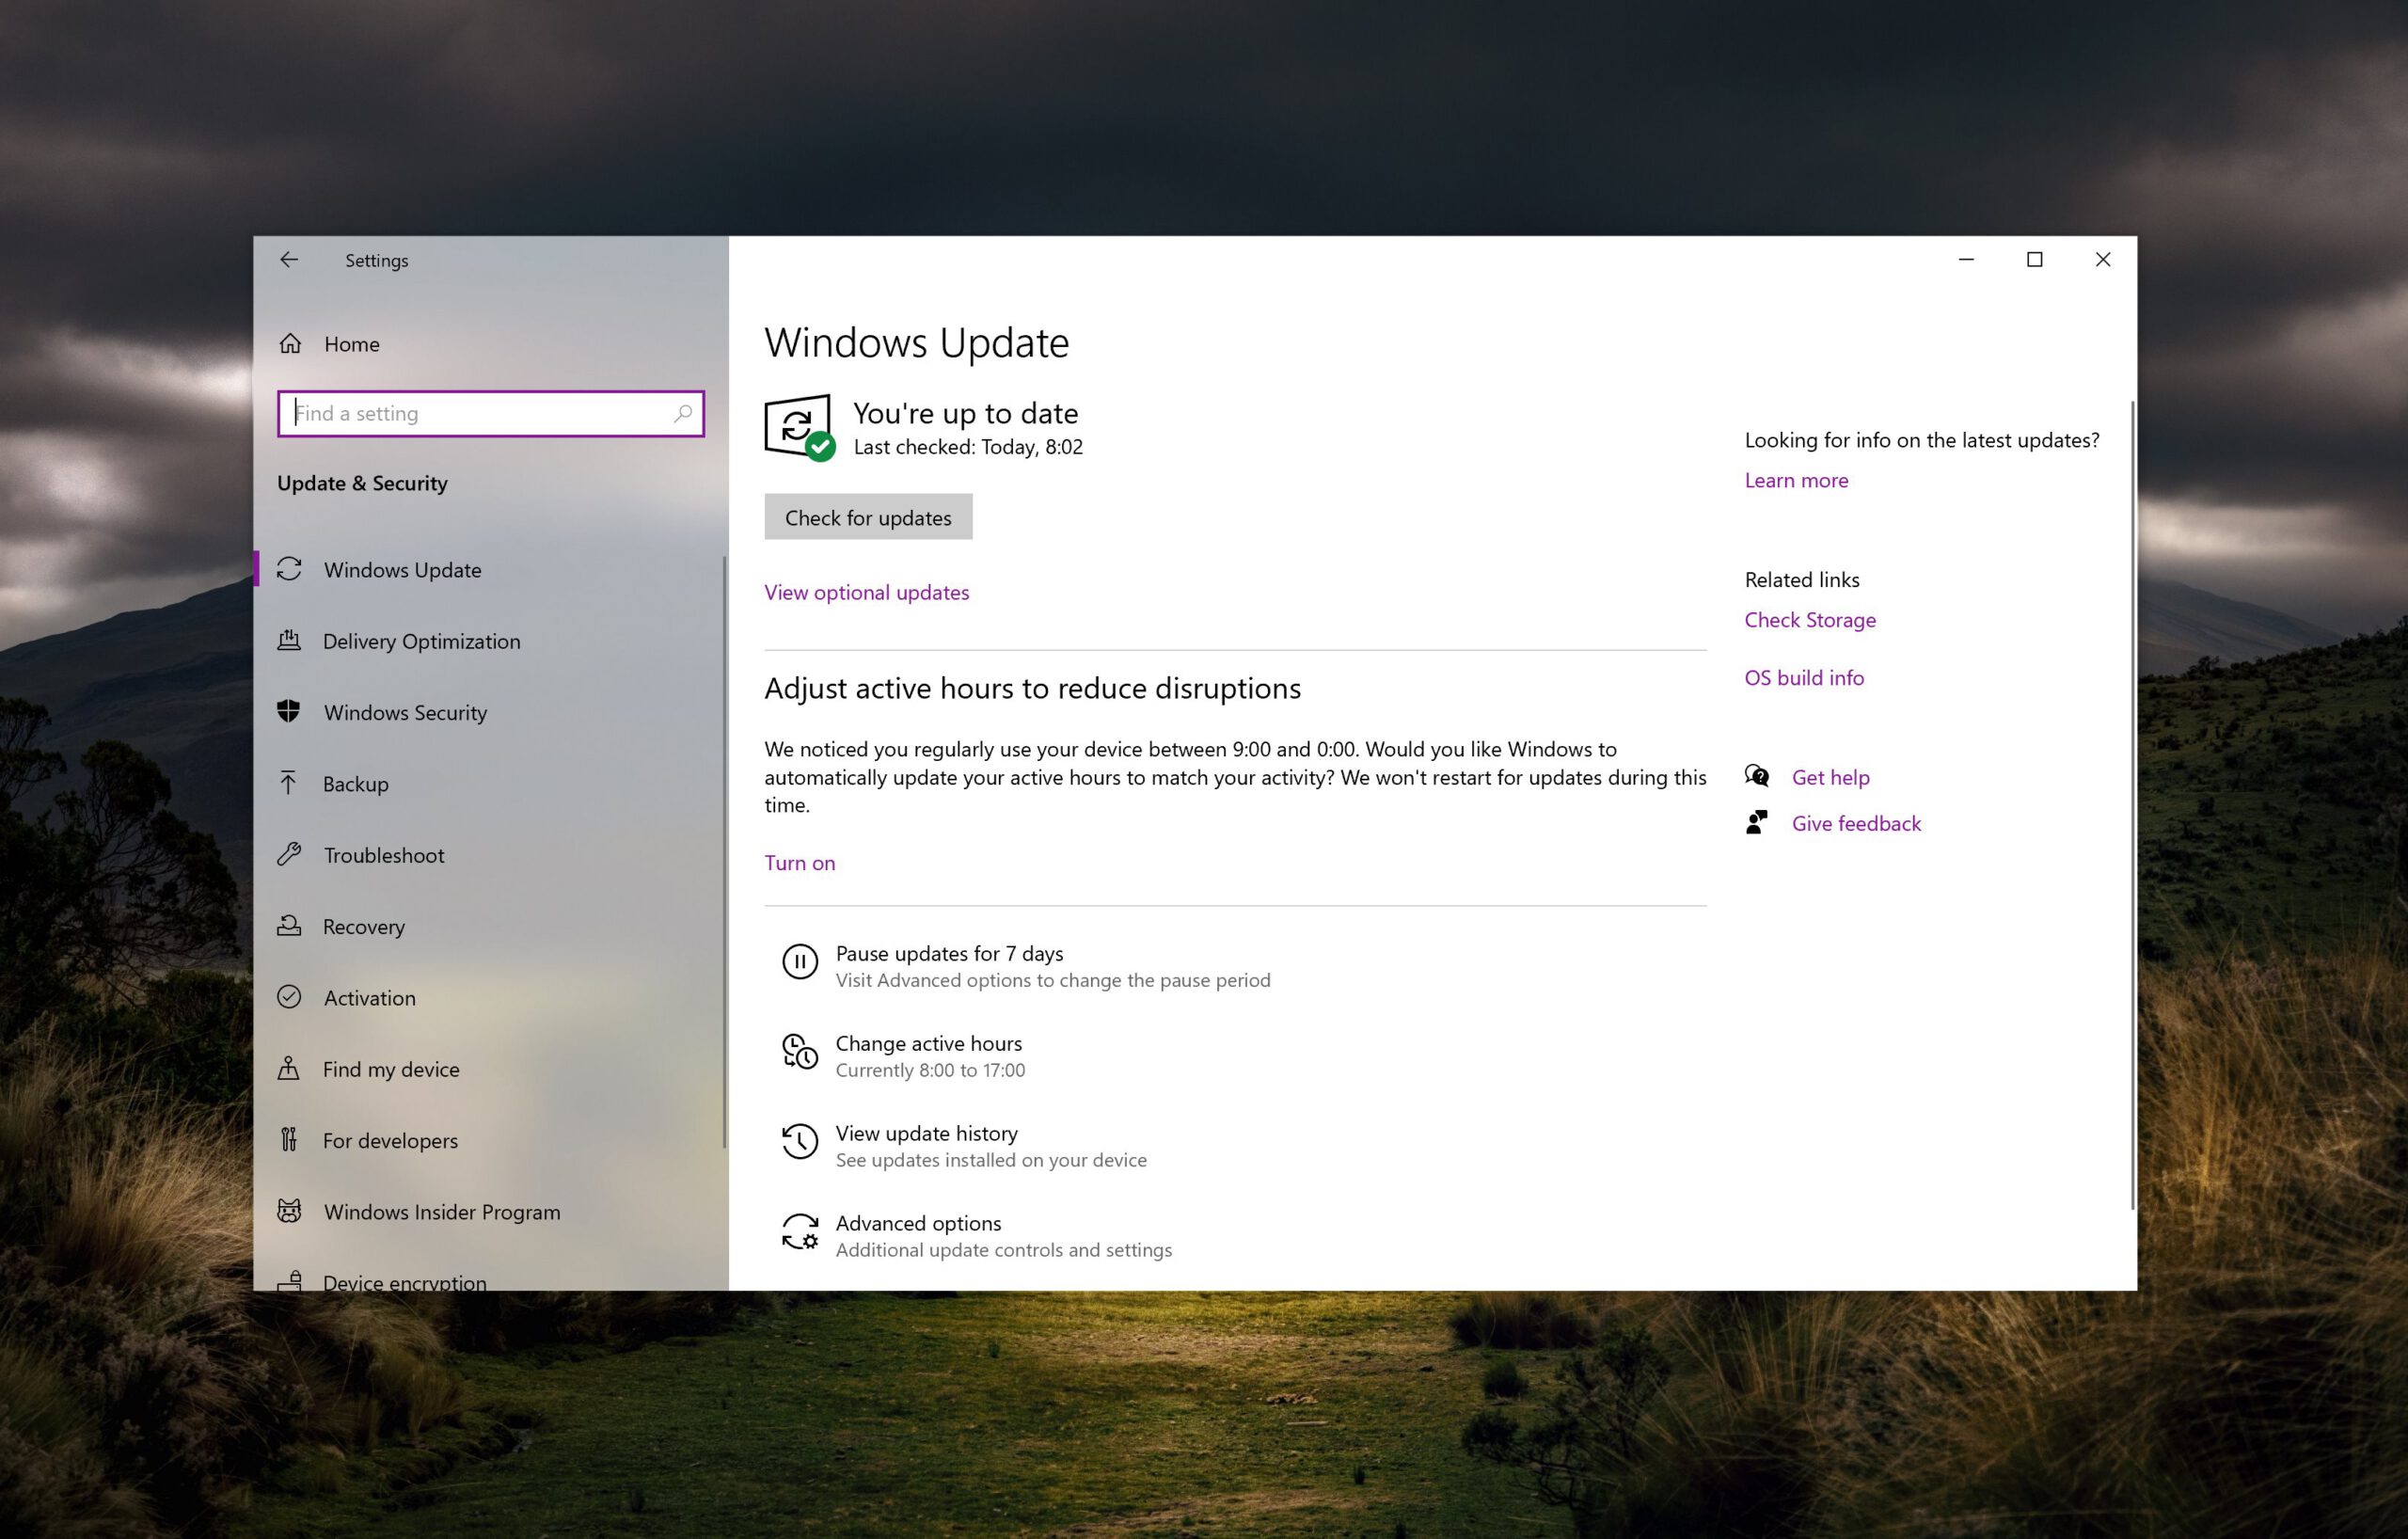Click 'Adjust active hours to reduce disruptions' heading
Image resolution: width=2408 pixels, height=1539 pixels.
pos(1032,688)
